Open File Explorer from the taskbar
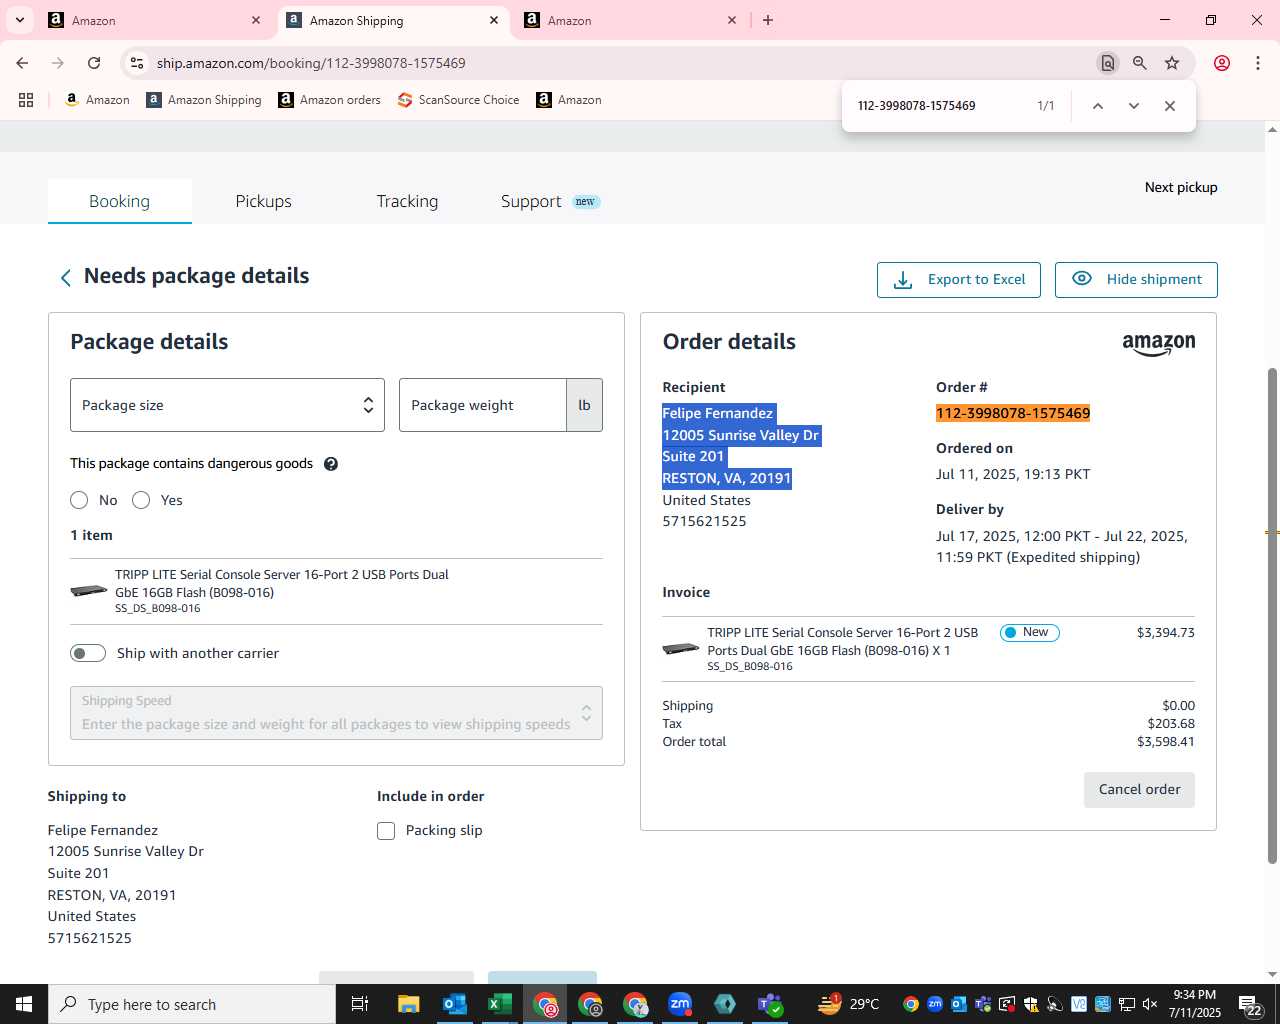This screenshot has width=1280, height=1024. [408, 1004]
